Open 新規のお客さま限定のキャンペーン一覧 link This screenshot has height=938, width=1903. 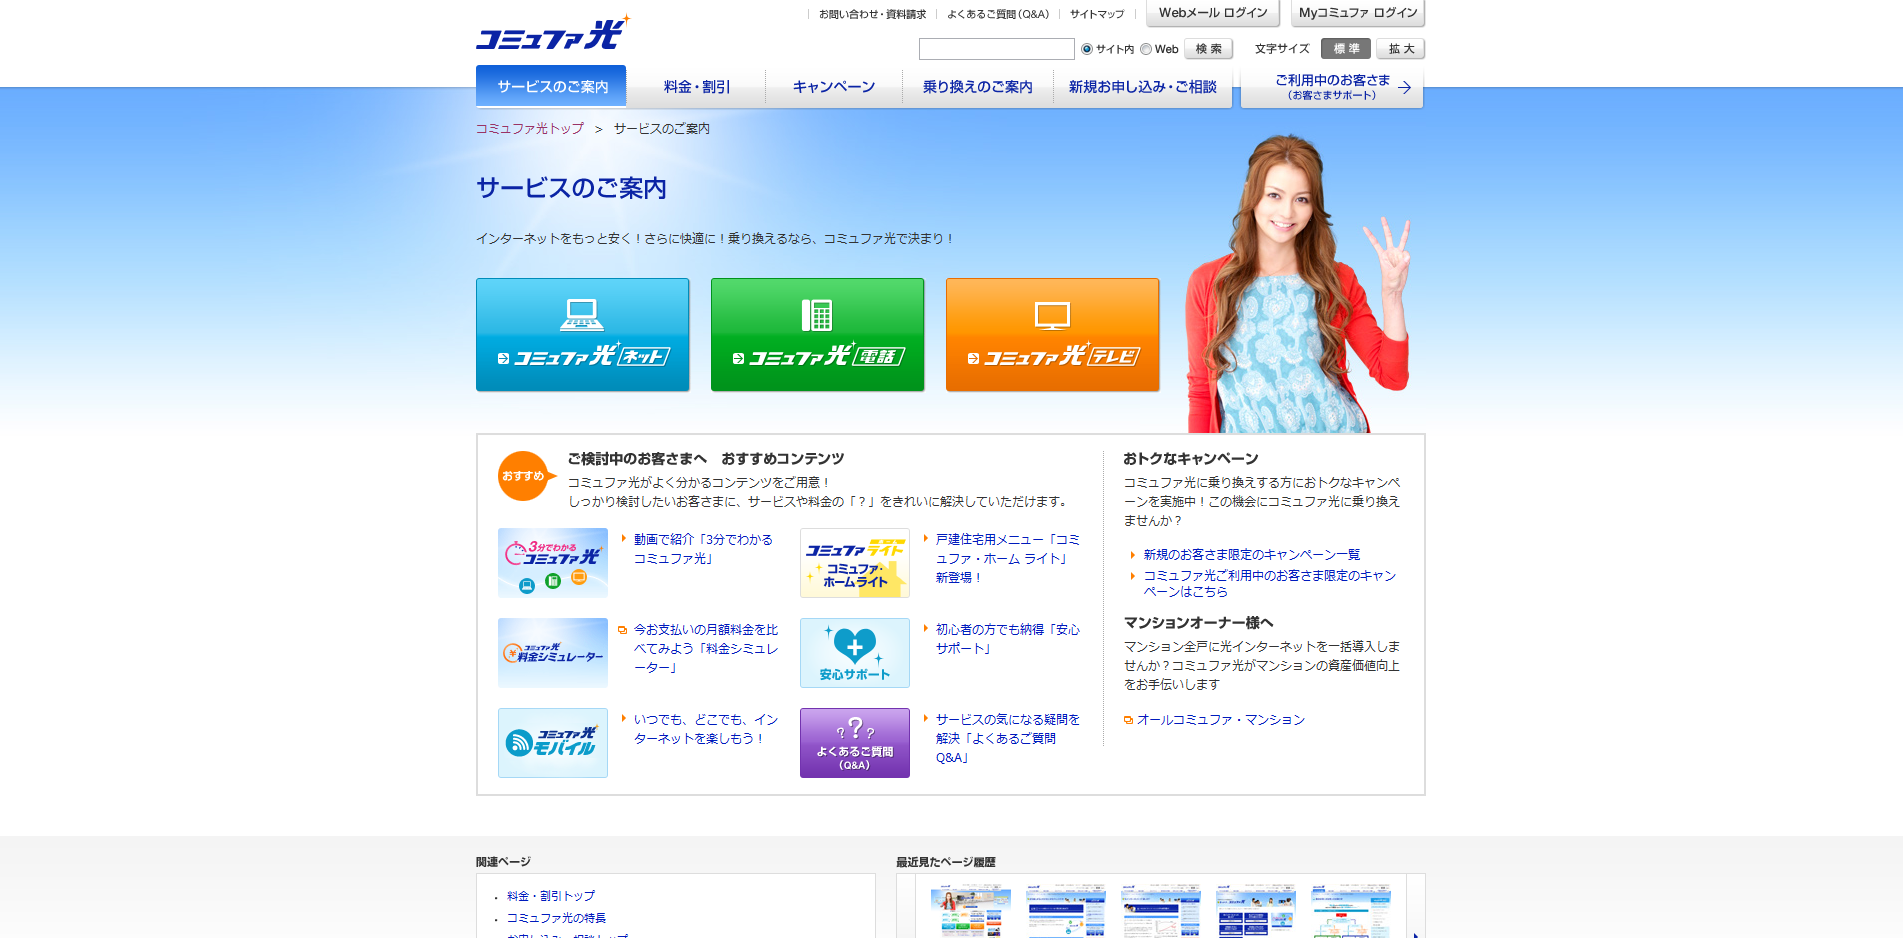point(1251,554)
